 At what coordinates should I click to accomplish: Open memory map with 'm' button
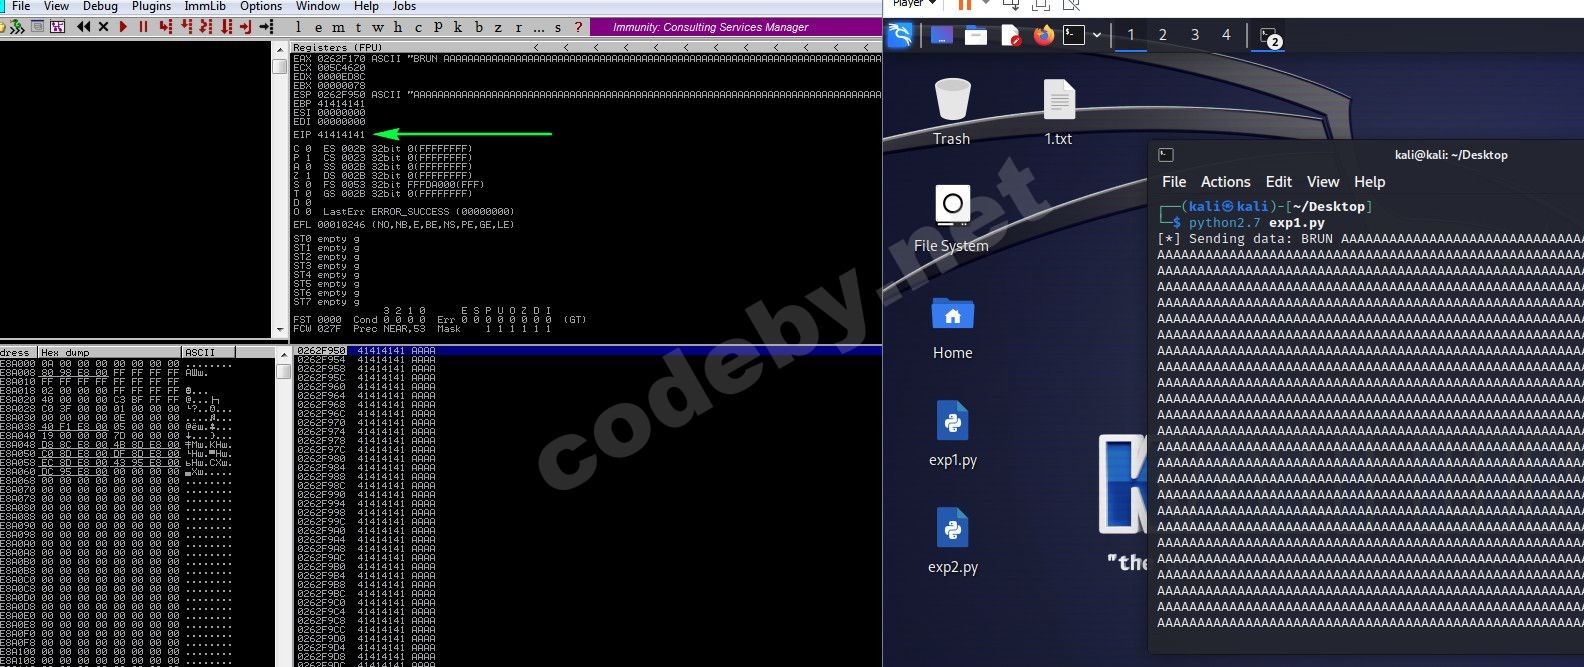pos(338,27)
